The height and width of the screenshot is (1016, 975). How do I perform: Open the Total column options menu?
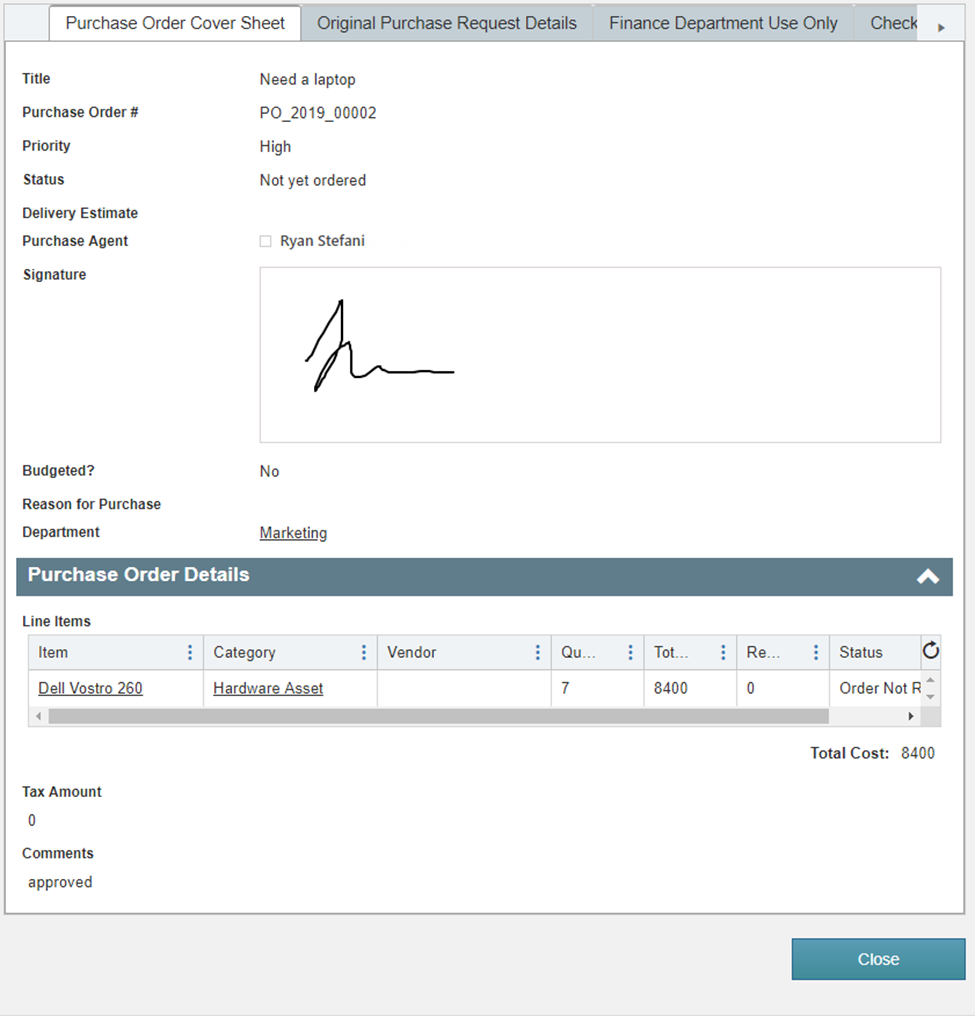723,652
